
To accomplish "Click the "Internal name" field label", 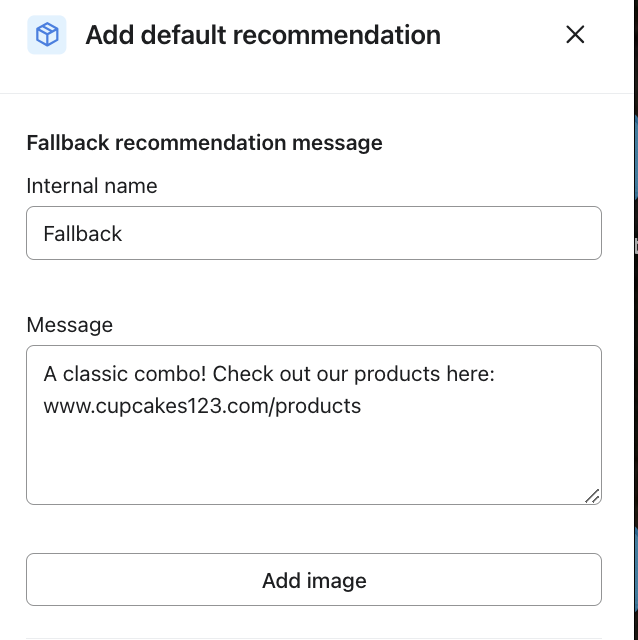I will 92,186.
